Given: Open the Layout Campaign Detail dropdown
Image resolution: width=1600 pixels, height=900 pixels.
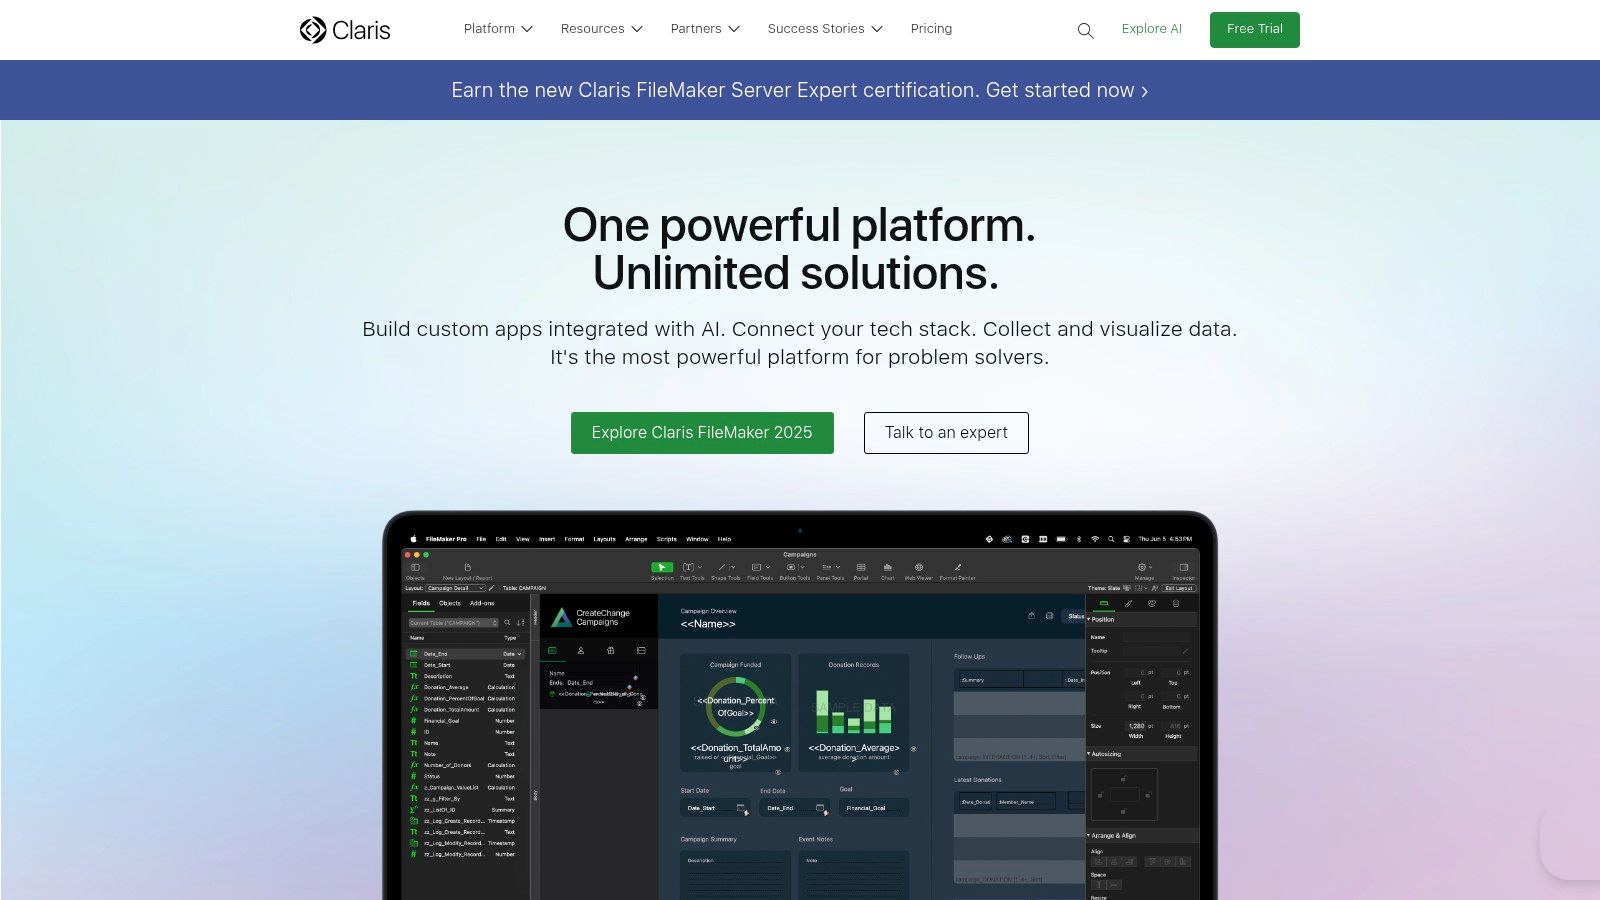Looking at the screenshot, I should (x=456, y=588).
